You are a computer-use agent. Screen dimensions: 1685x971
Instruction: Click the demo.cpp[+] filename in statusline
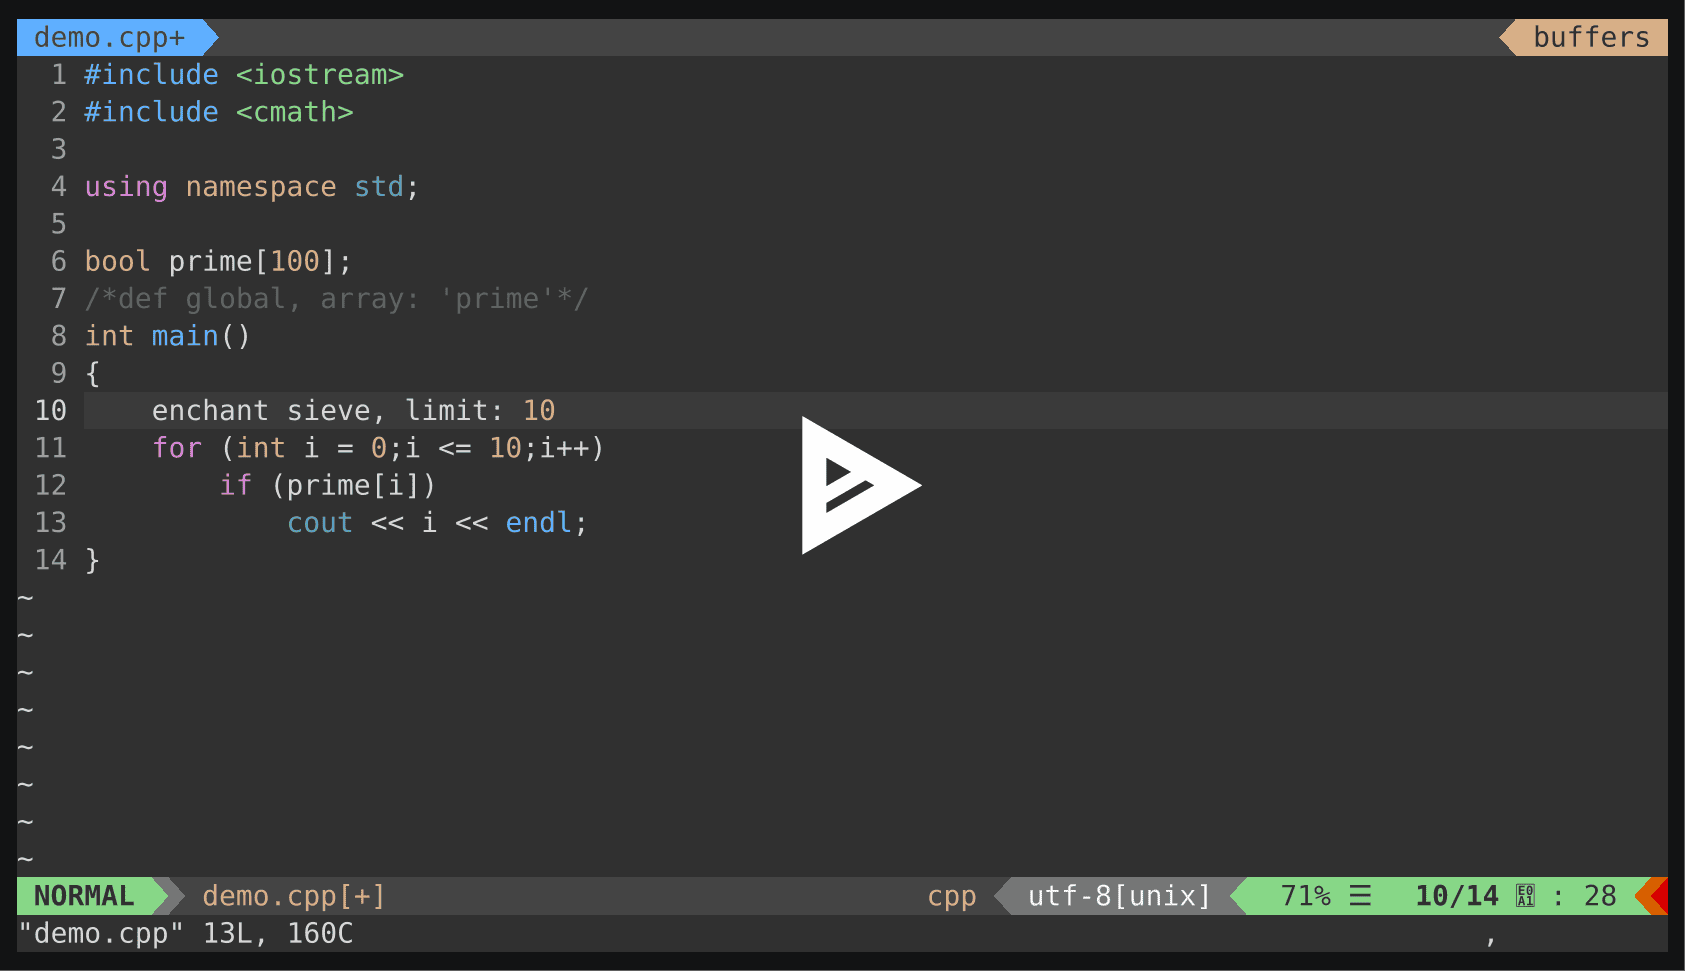[x=294, y=896]
